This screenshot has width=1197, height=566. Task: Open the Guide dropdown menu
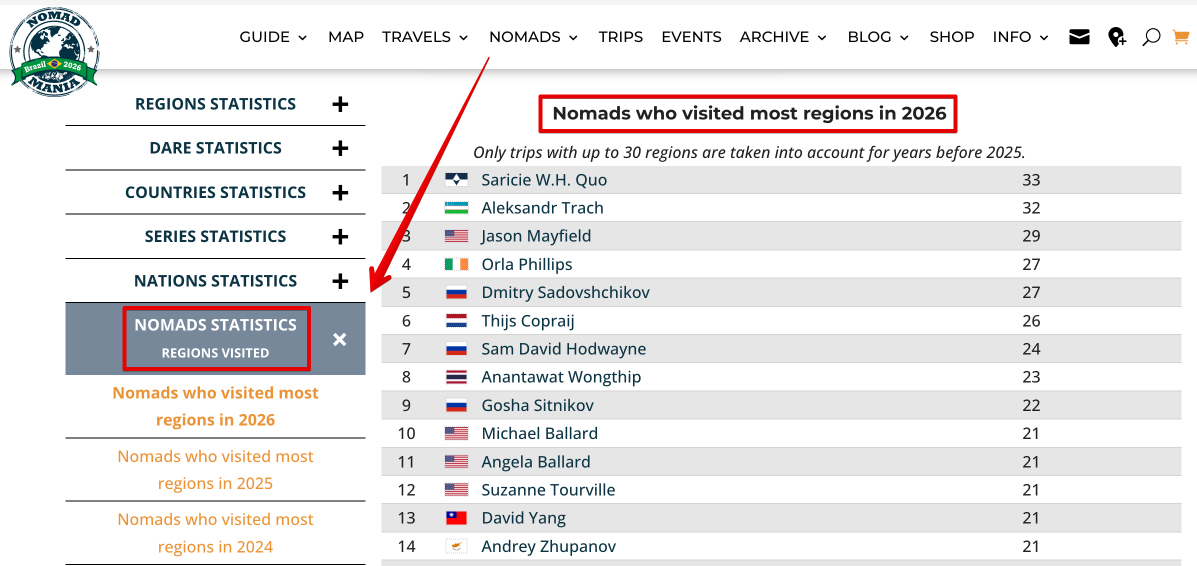[273, 37]
